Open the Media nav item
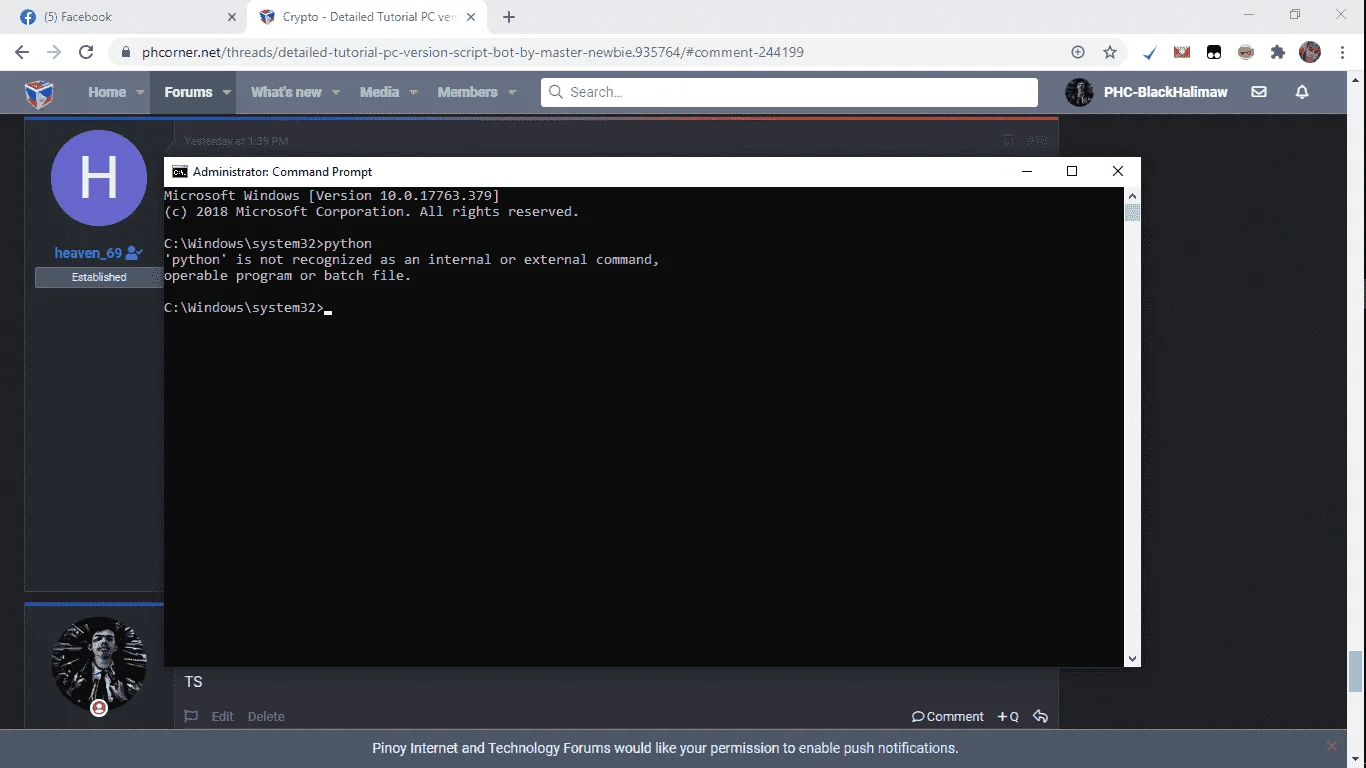The image size is (1366, 768). (x=379, y=92)
